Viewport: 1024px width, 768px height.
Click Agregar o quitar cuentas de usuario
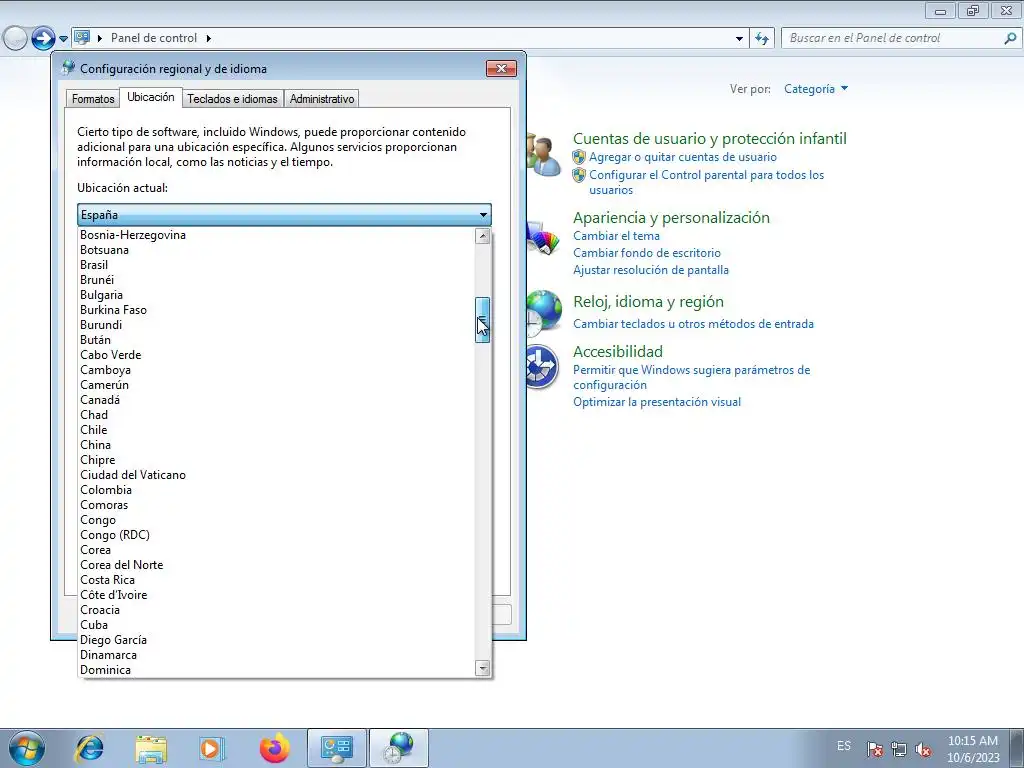coord(682,157)
